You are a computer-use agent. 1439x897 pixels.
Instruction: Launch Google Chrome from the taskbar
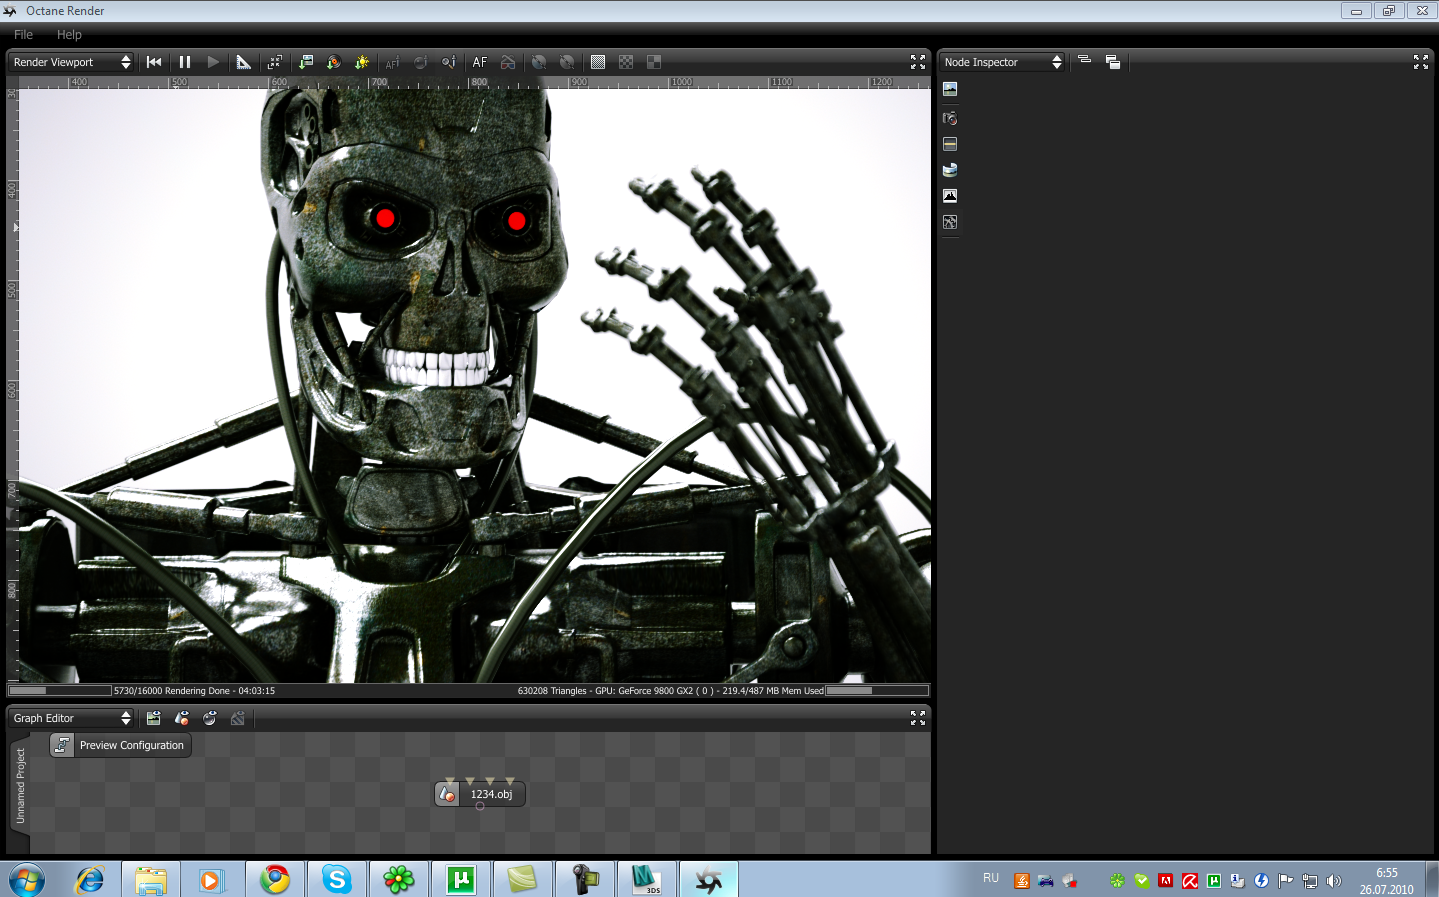coord(275,880)
